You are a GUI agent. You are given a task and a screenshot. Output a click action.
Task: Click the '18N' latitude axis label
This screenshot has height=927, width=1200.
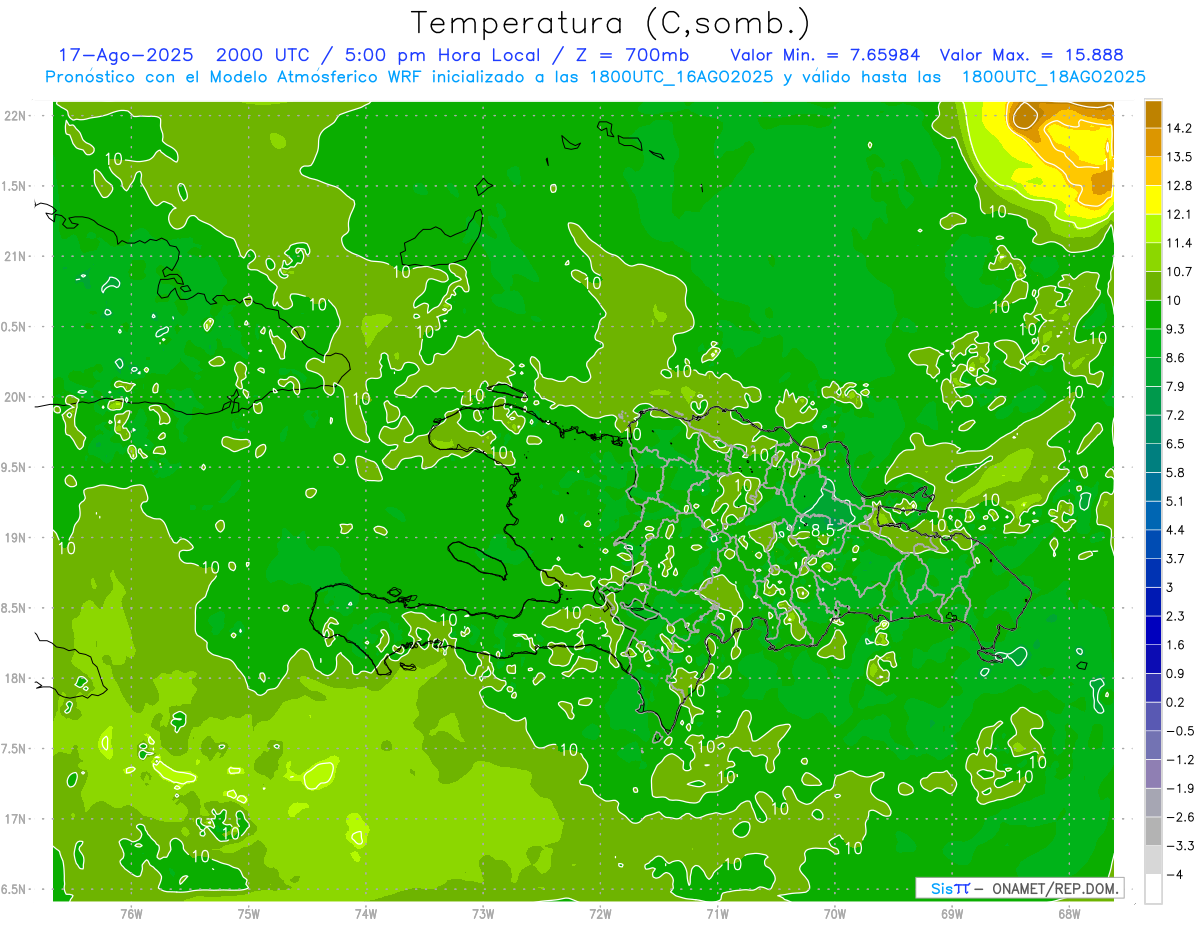coord(15,679)
